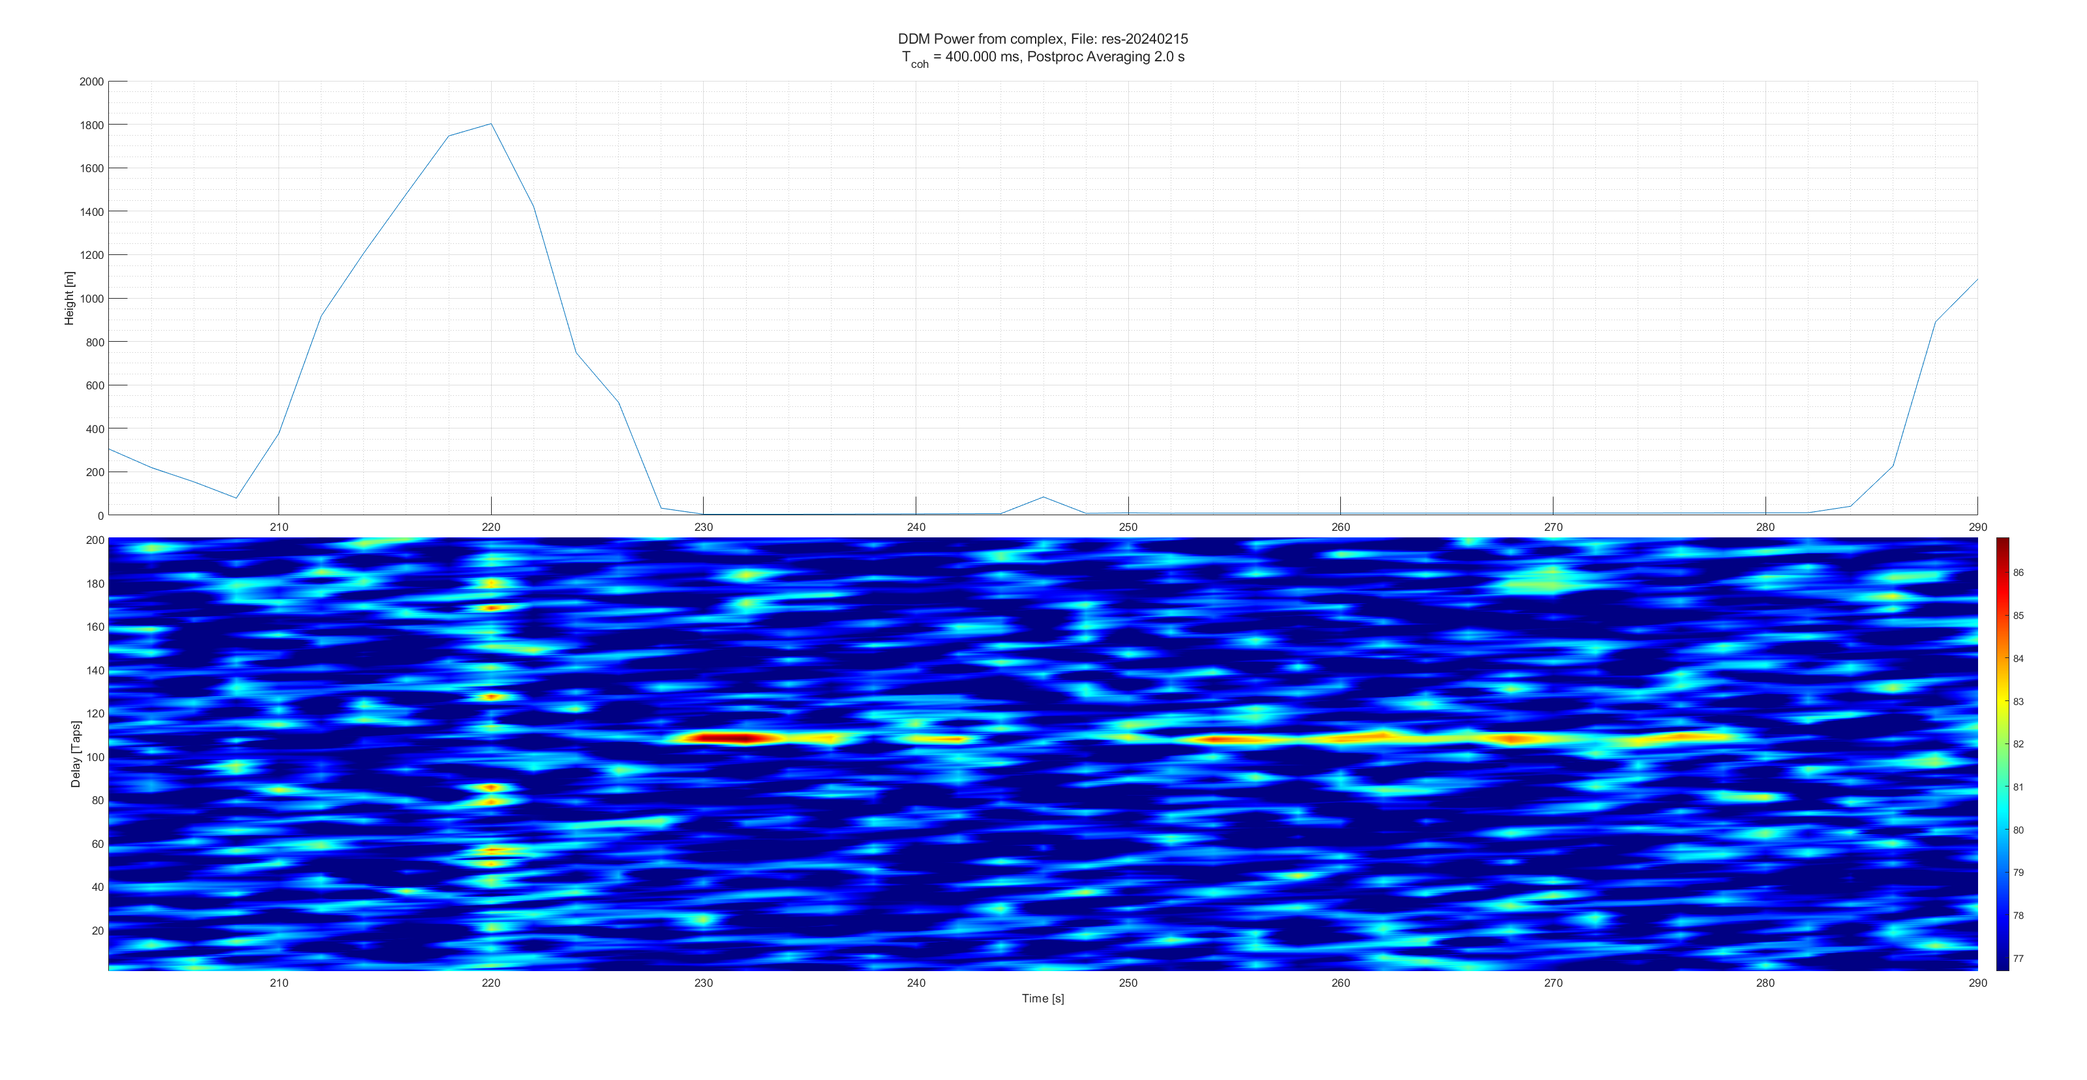Click the 120 tick label on Delay axis
Image resolution: width=2087 pixels, height=1080 pixels.
point(95,714)
